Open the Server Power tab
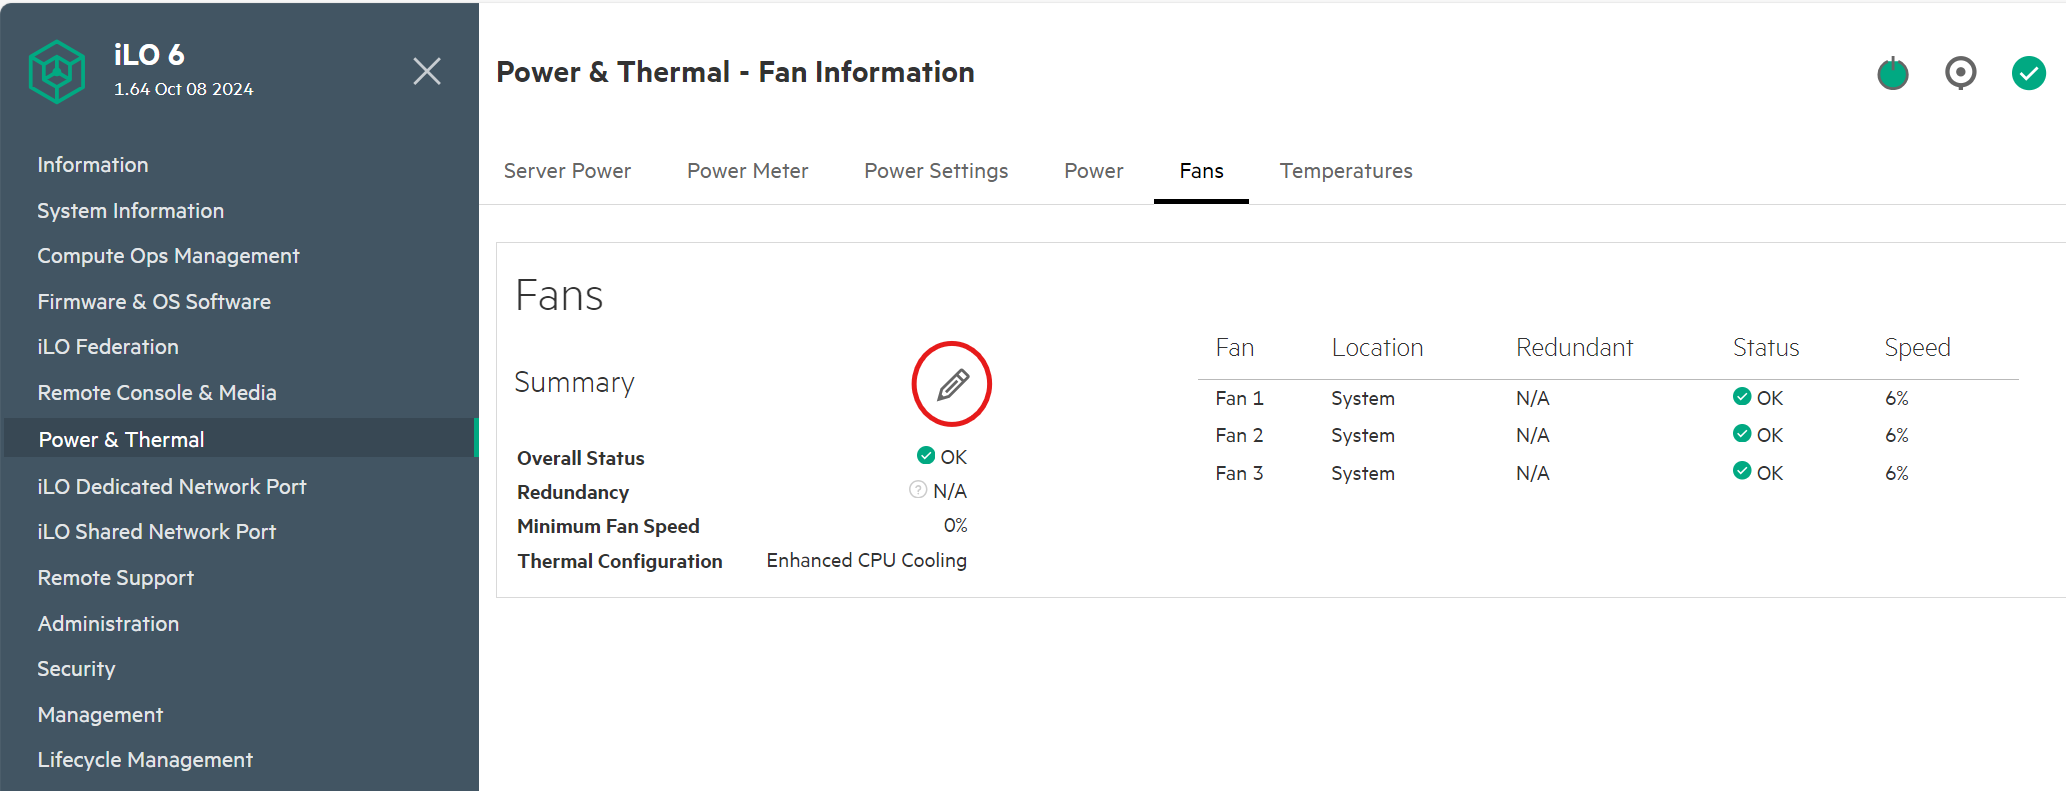The image size is (2066, 791). 567,171
